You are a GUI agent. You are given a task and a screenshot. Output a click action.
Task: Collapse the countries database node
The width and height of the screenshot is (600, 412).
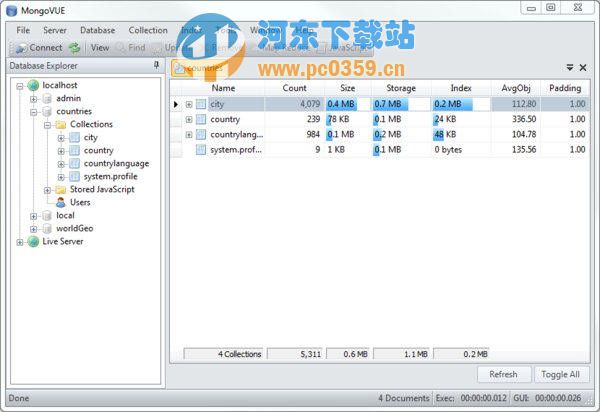pyautogui.click(x=34, y=112)
